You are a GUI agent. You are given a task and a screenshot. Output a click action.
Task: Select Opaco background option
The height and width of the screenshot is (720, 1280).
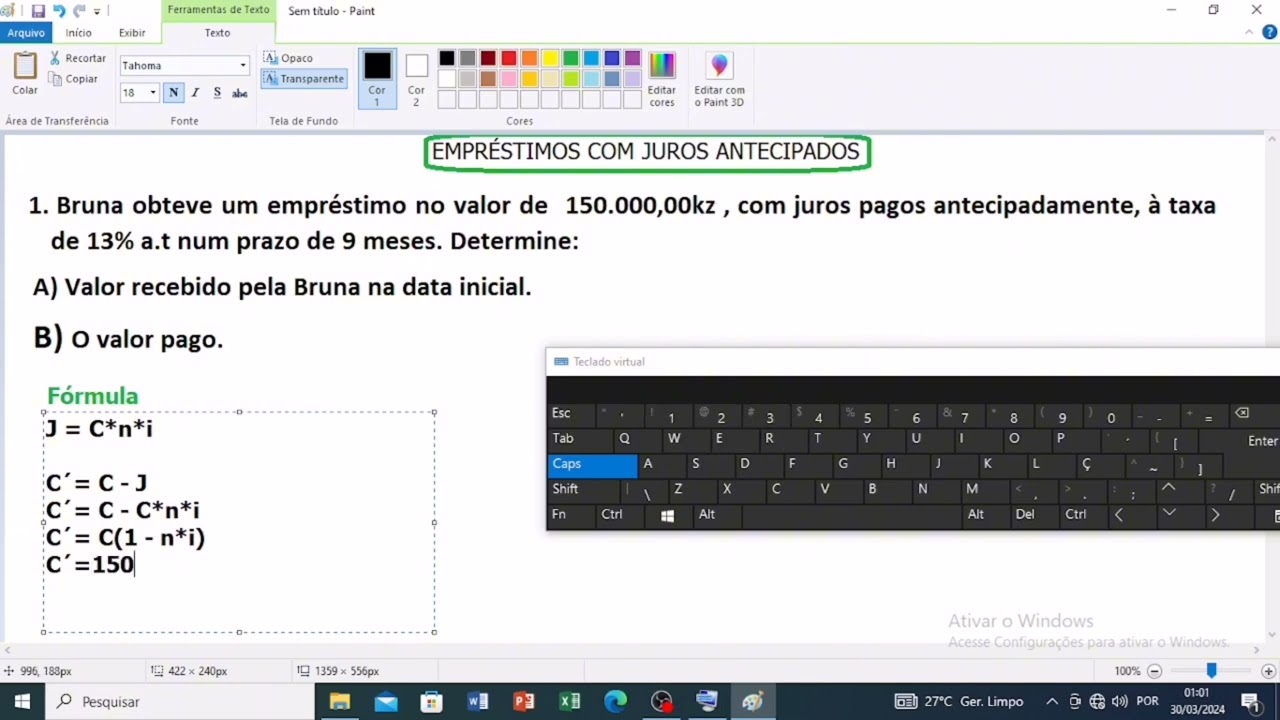pos(289,58)
